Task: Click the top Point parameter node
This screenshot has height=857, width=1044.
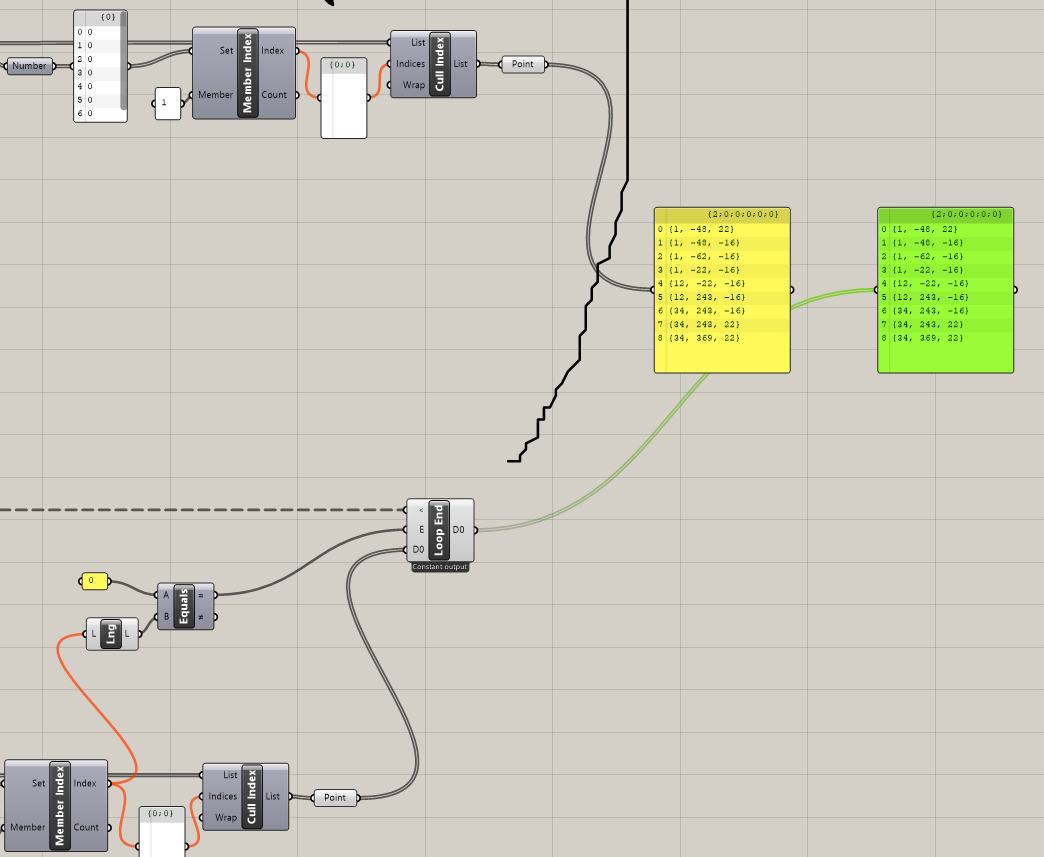Action: click(523, 64)
